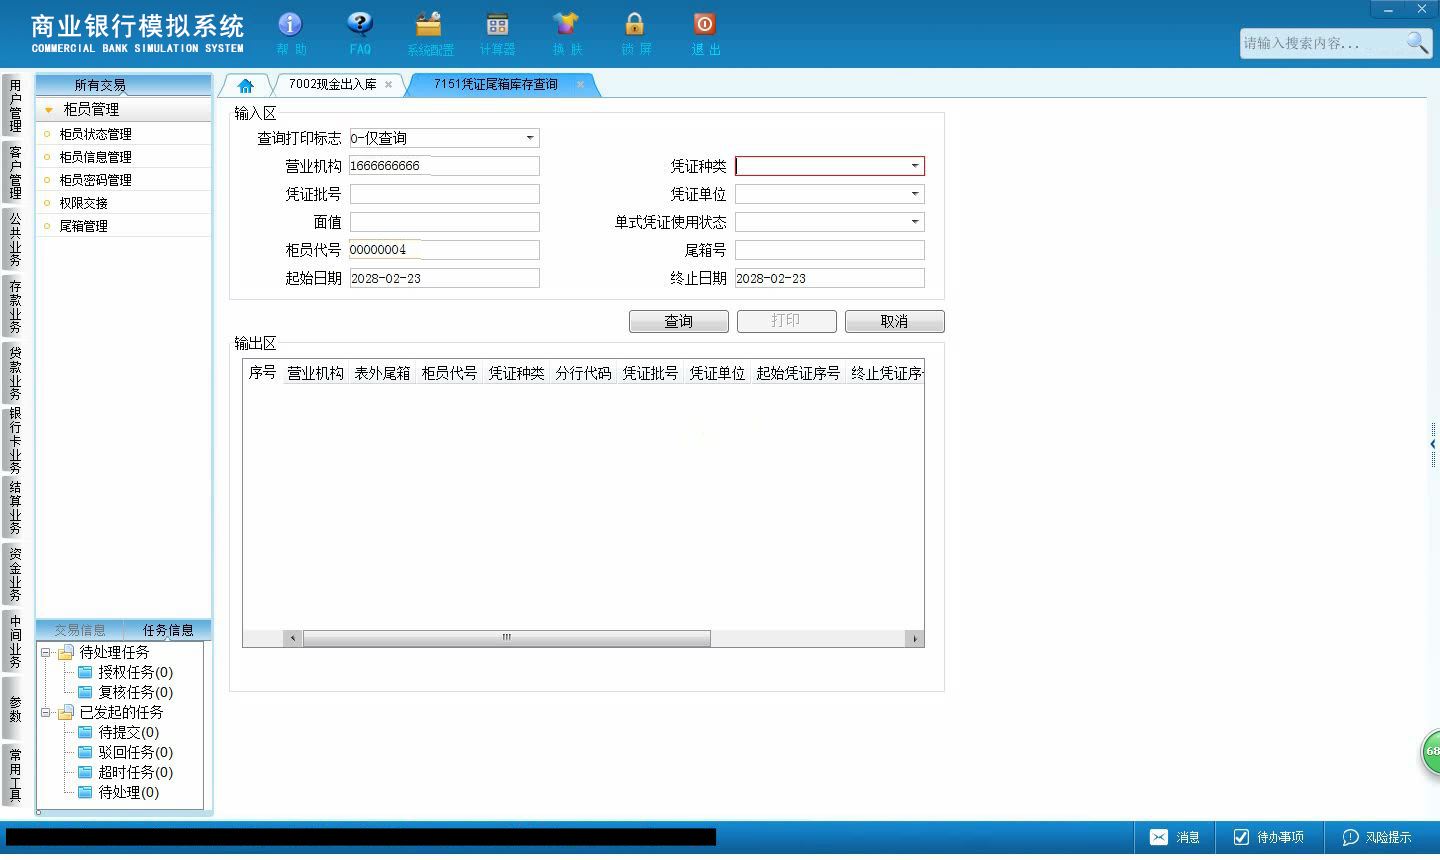Focus the search input box
The image size is (1440, 860).
pos(1320,43)
